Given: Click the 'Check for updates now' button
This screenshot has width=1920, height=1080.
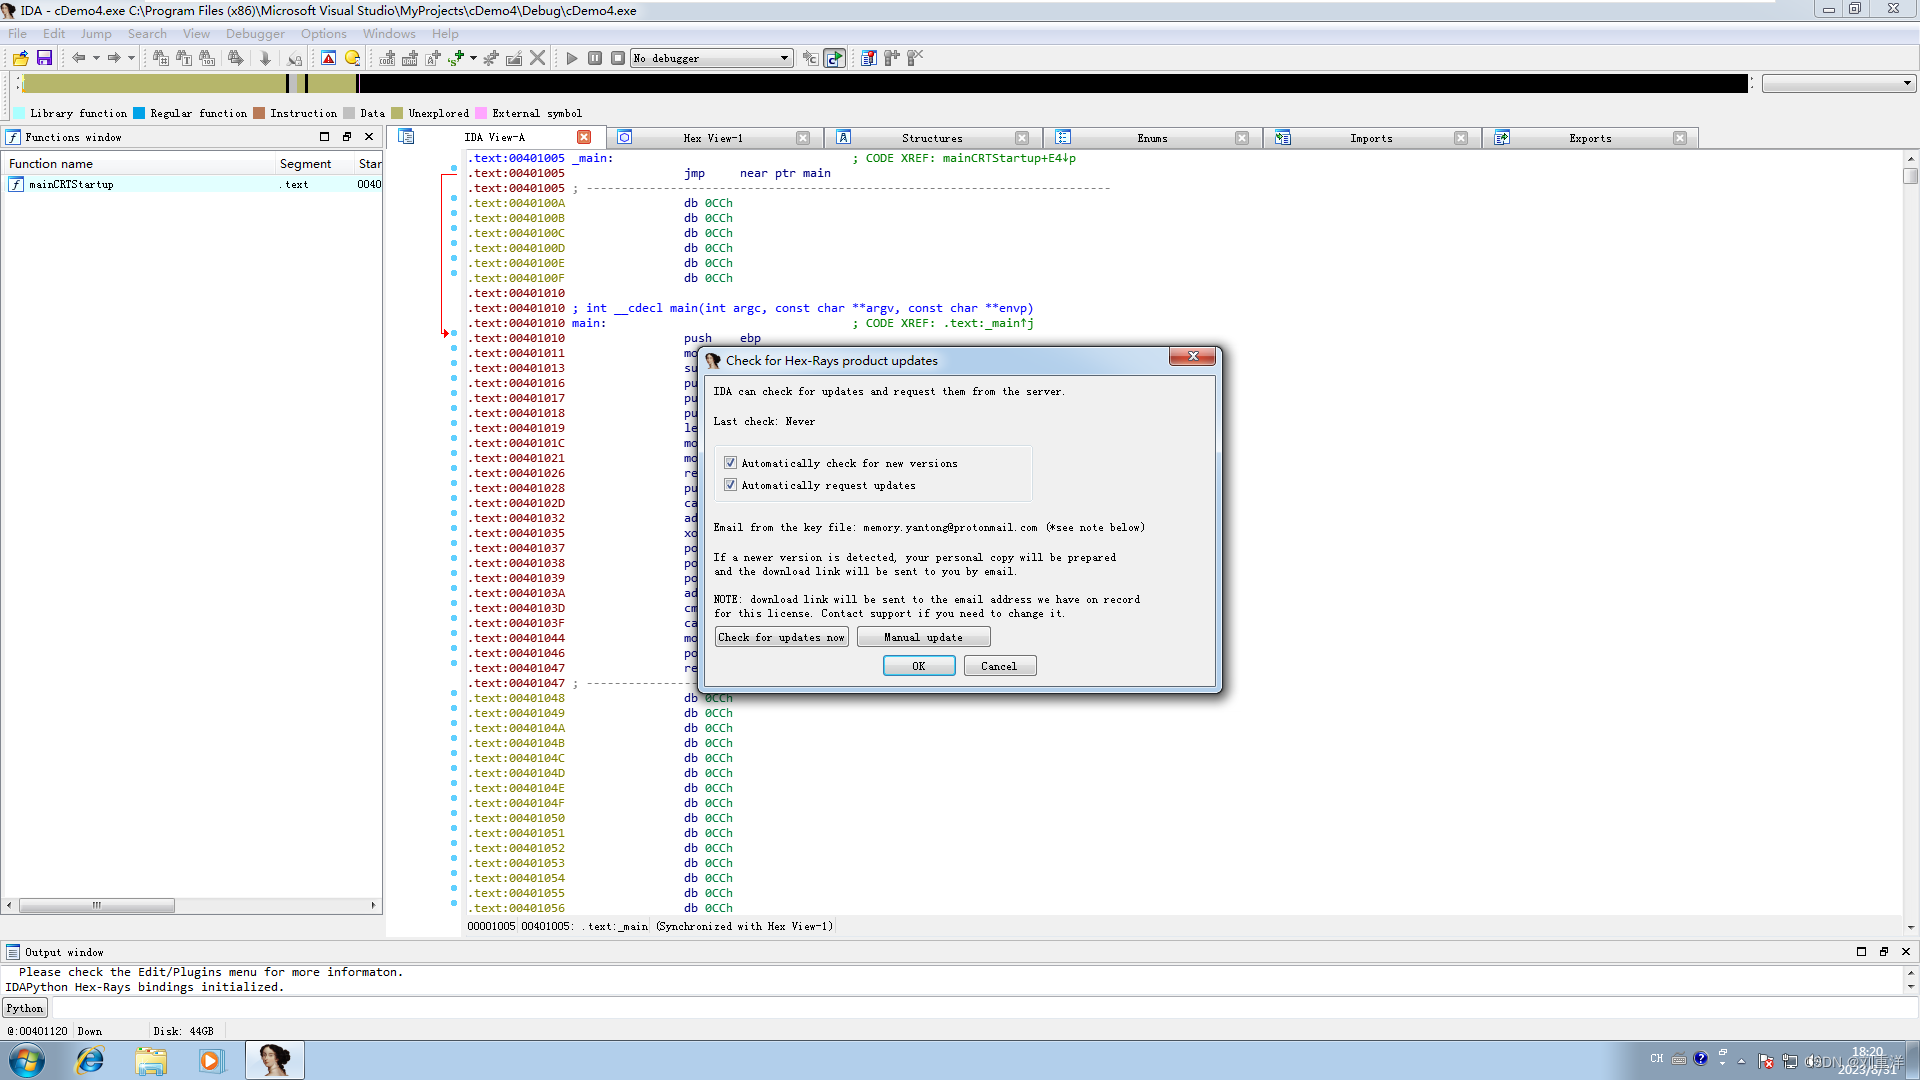Looking at the screenshot, I should [781, 637].
